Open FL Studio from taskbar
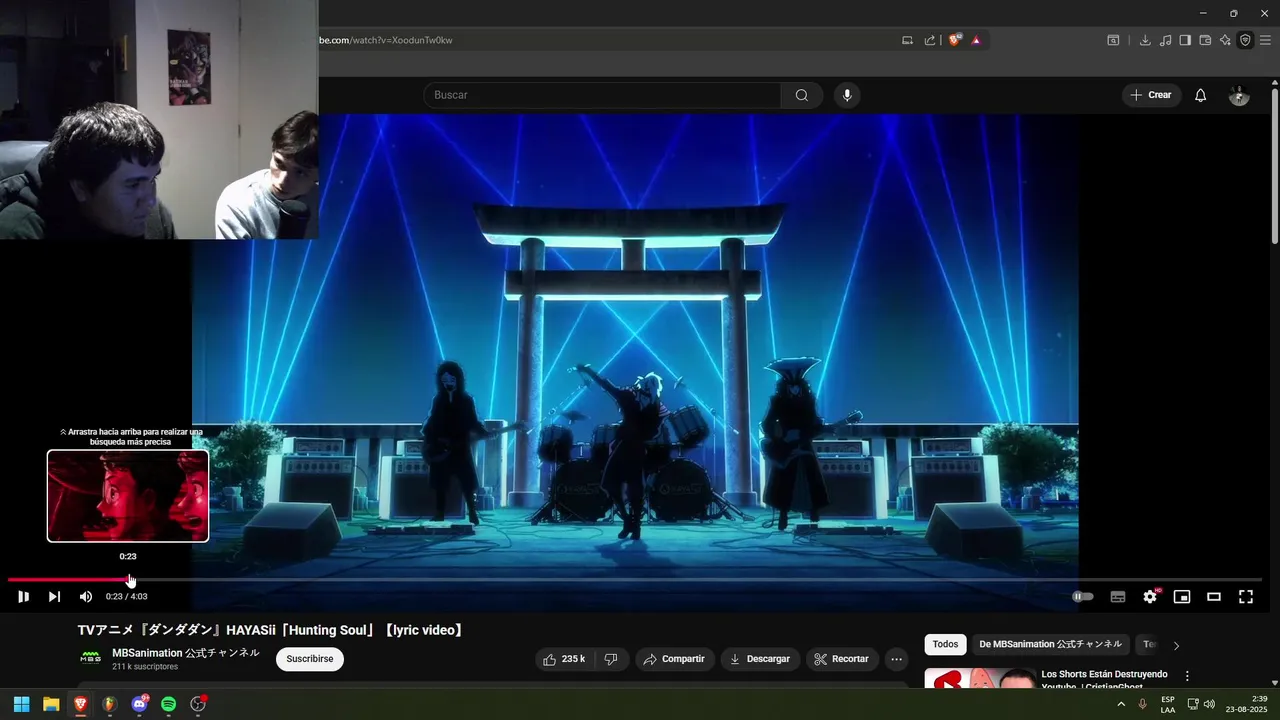The height and width of the screenshot is (720, 1280). point(110,704)
